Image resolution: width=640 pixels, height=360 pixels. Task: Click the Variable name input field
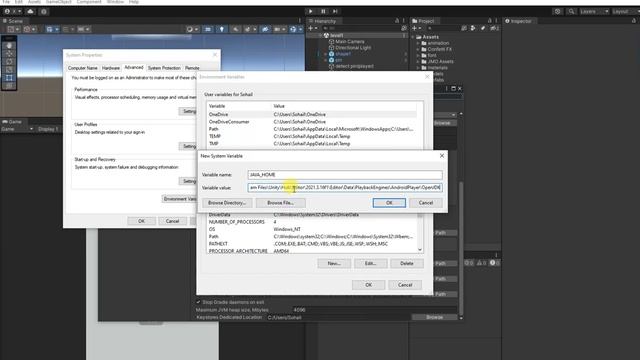click(345, 175)
